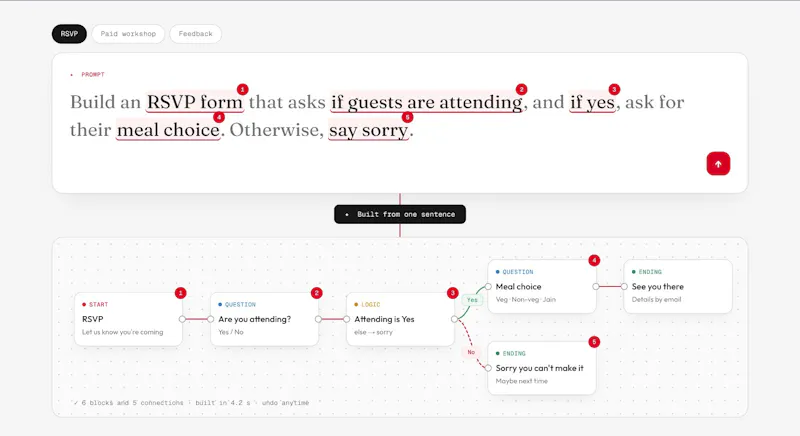Click input connector of "Attending is Yes" block
The width and height of the screenshot is (800, 436).
point(346,319)
